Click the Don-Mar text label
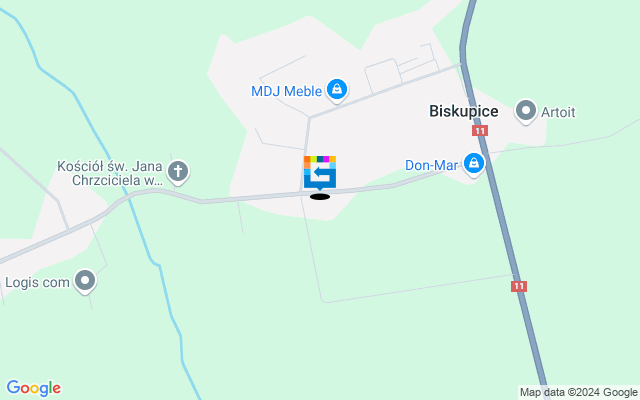Image resolution: width=640 pixels, height=400 pixels. tap(431, 165)
